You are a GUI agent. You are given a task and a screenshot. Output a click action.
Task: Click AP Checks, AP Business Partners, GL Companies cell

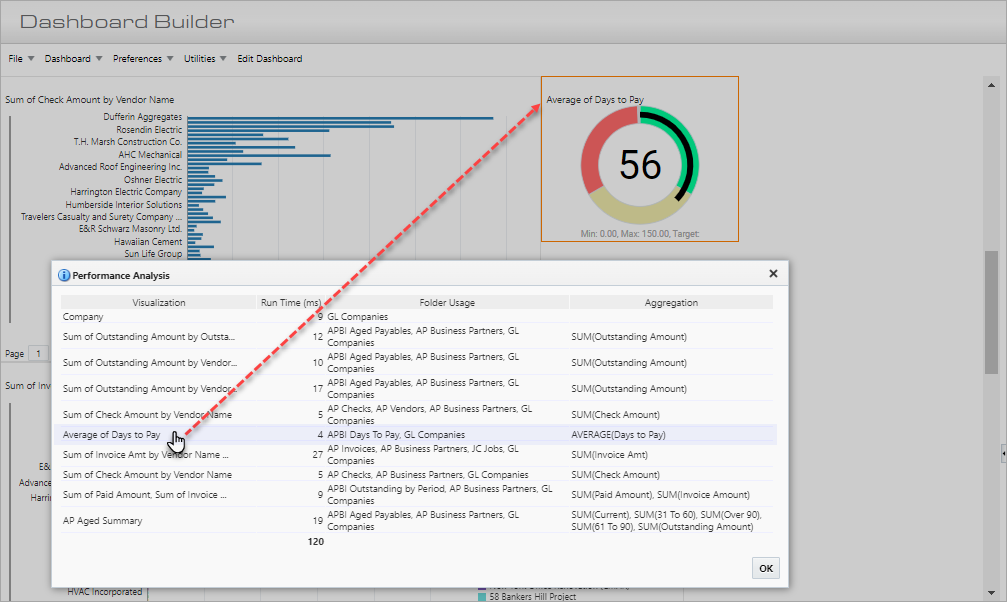428,475
